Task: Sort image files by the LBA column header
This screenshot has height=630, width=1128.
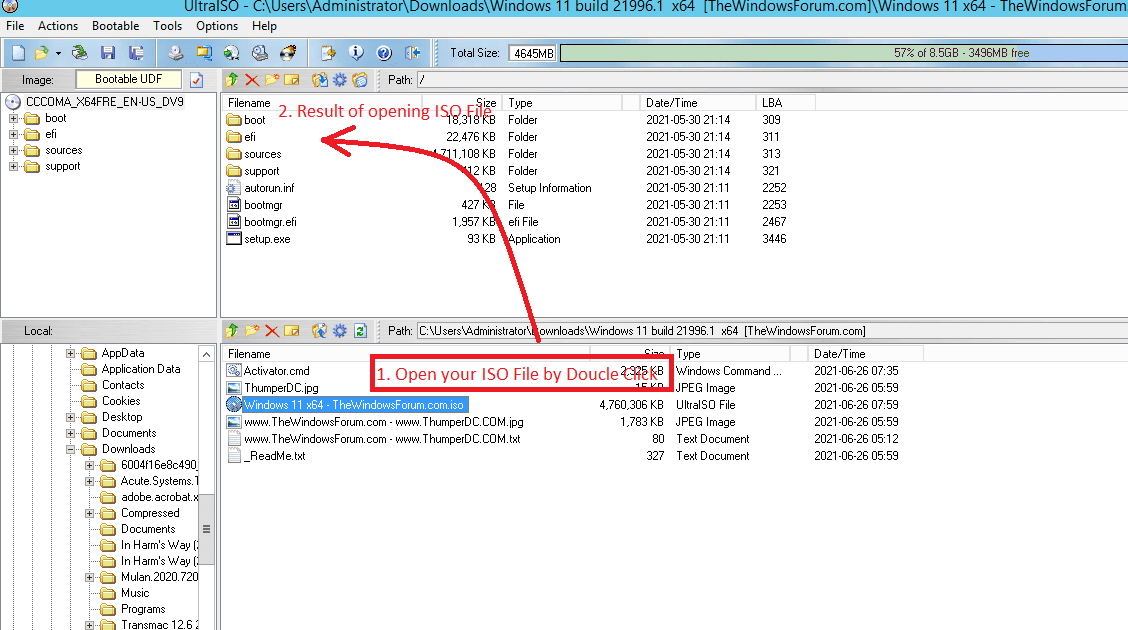Action: tap(786, 103)
